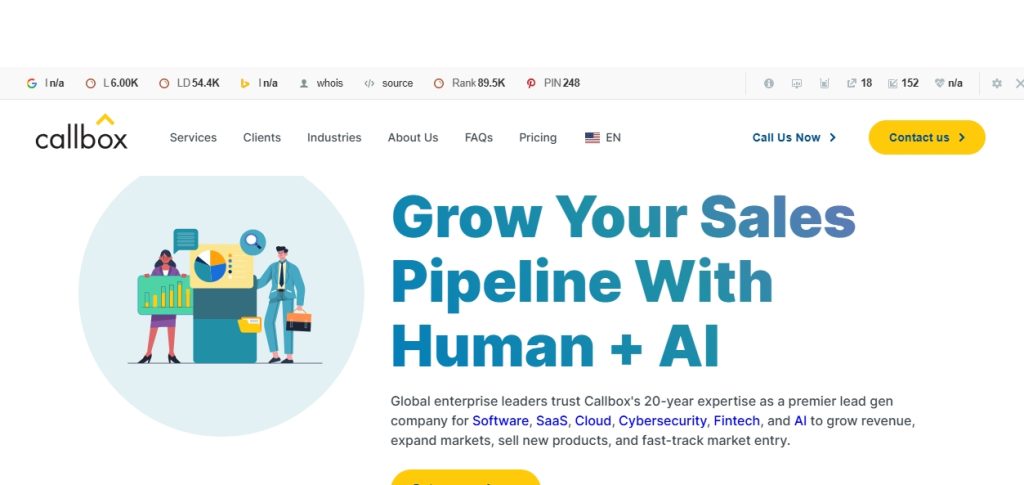Check the Bing index parameter
The width and height of the screenshot is (1024, 485).
259,83
